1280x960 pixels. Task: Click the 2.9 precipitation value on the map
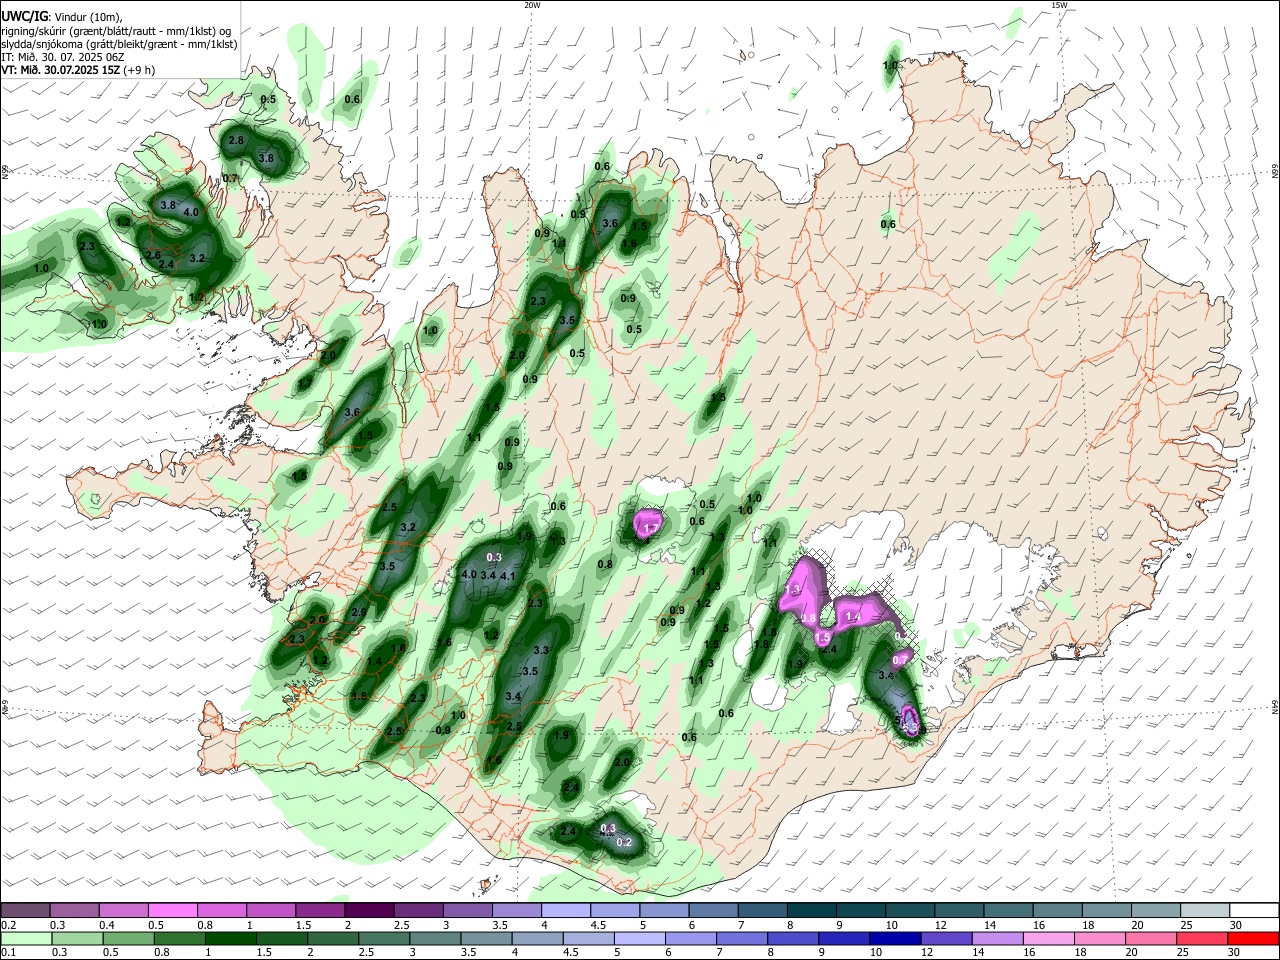[360, 612]
